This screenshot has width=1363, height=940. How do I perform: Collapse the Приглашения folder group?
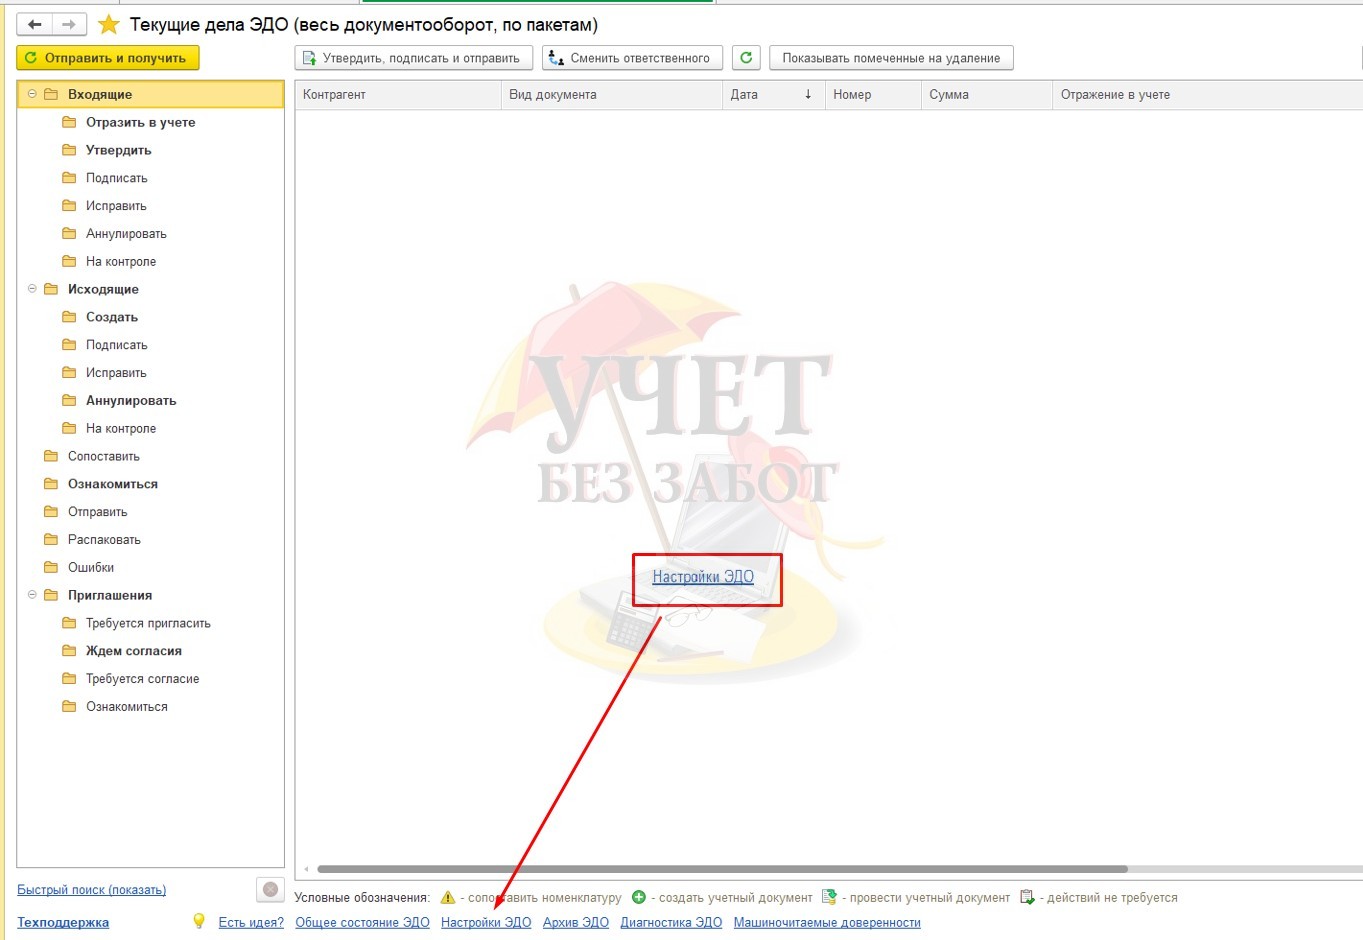click(x=32, y=595)
